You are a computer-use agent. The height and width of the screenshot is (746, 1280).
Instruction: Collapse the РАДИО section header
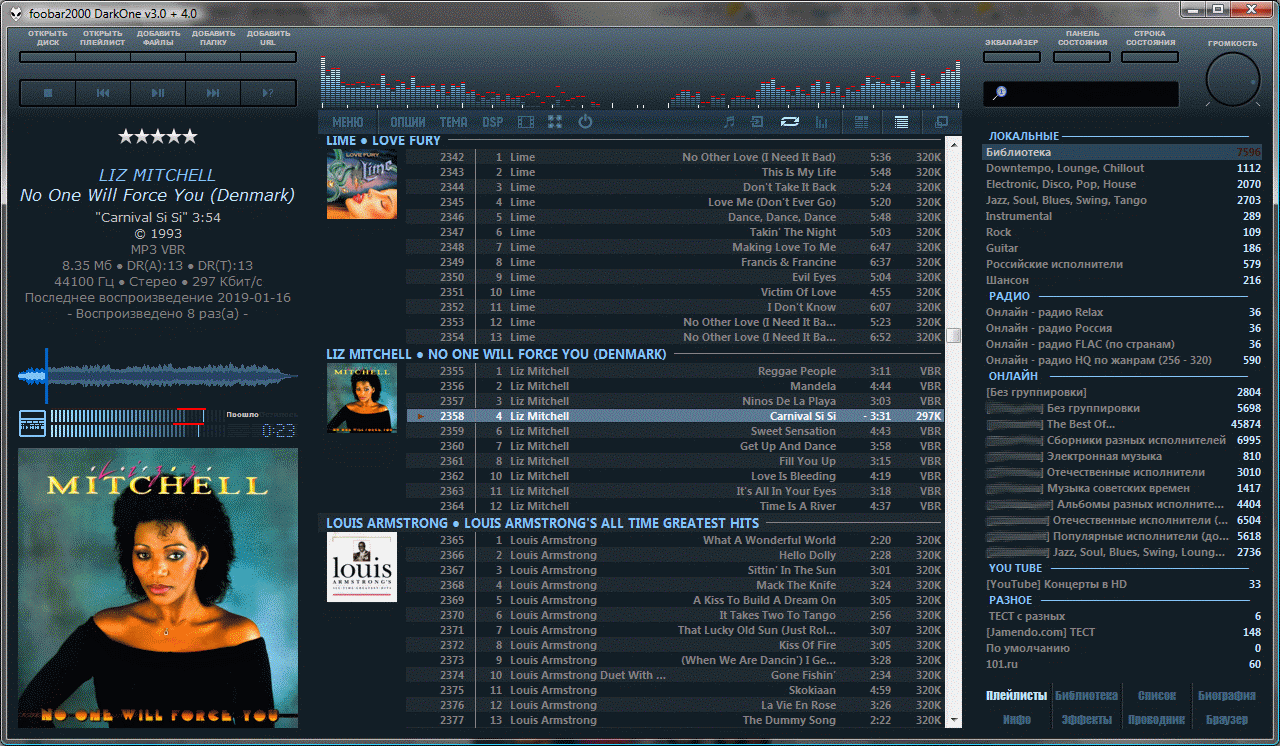click(x=1009, y=296)
